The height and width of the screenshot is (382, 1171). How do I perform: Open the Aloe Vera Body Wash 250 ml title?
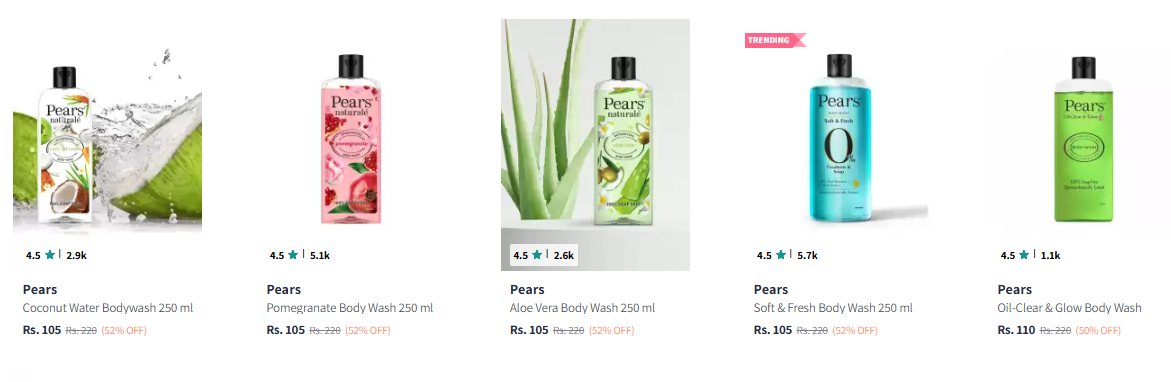tap(583, 308)
